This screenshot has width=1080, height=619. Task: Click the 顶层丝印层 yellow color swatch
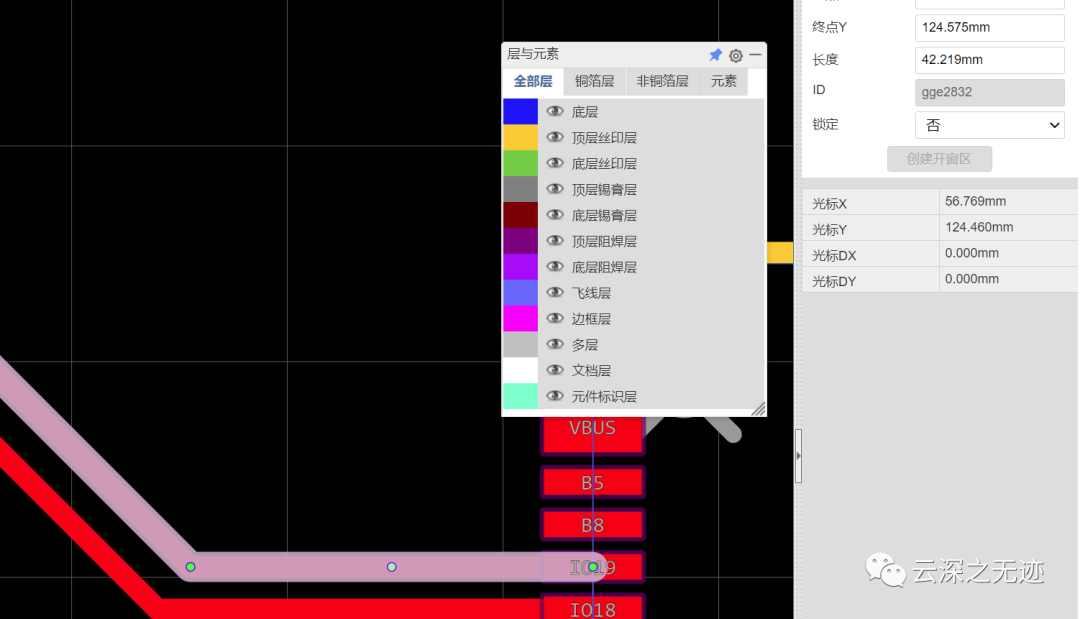click(x=520, y=137)
